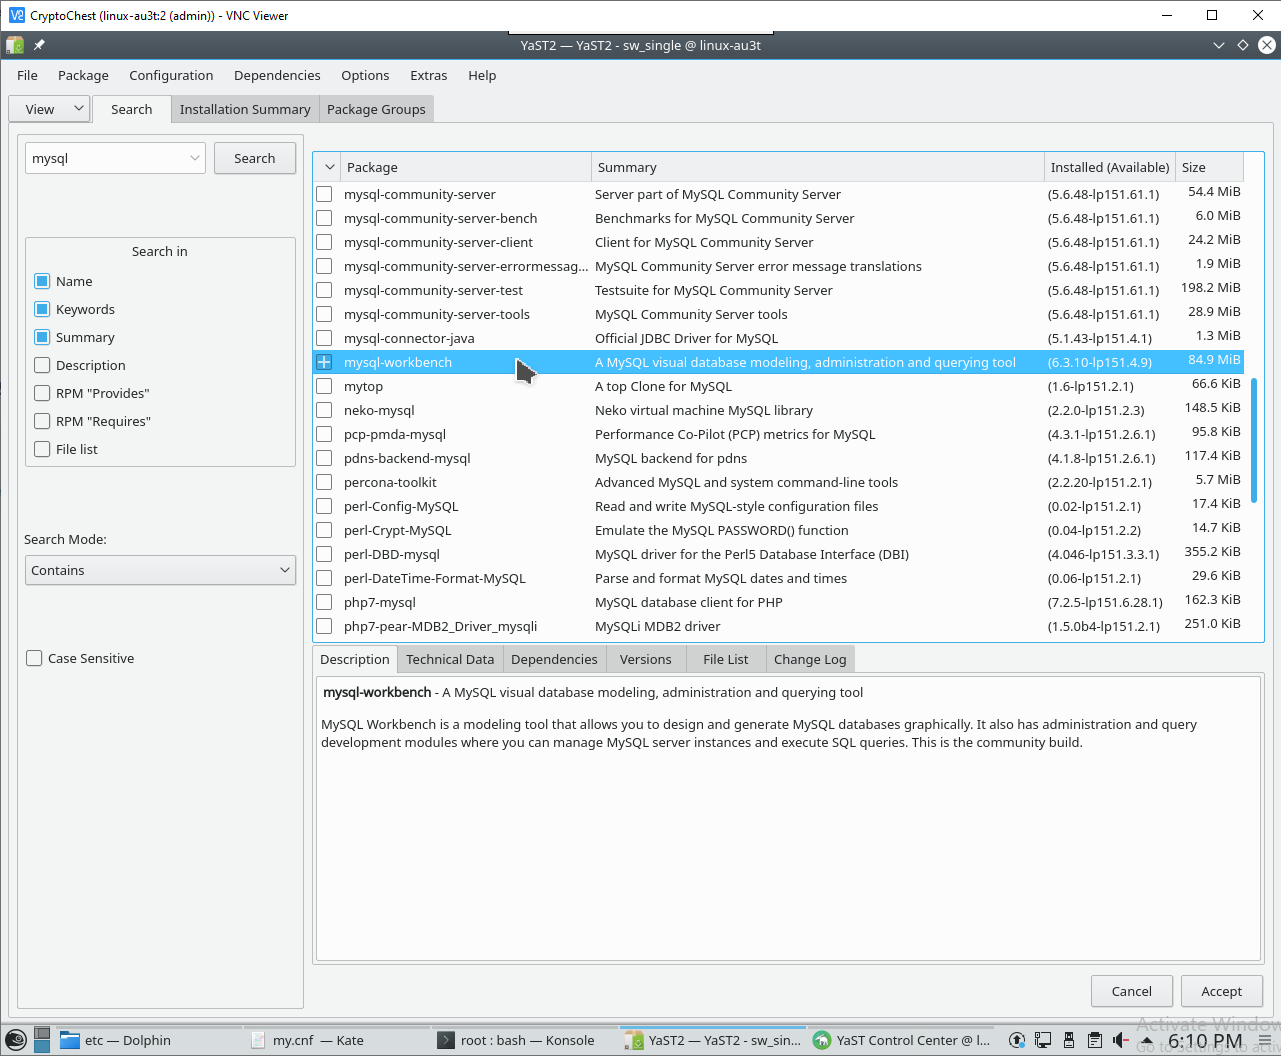1281x1056 pixels.
Task: Open the File List tab
Action: tap(725, 659)
